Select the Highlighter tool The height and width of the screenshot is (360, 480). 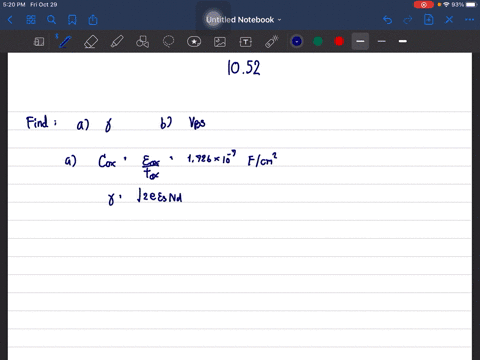(117, 42)
